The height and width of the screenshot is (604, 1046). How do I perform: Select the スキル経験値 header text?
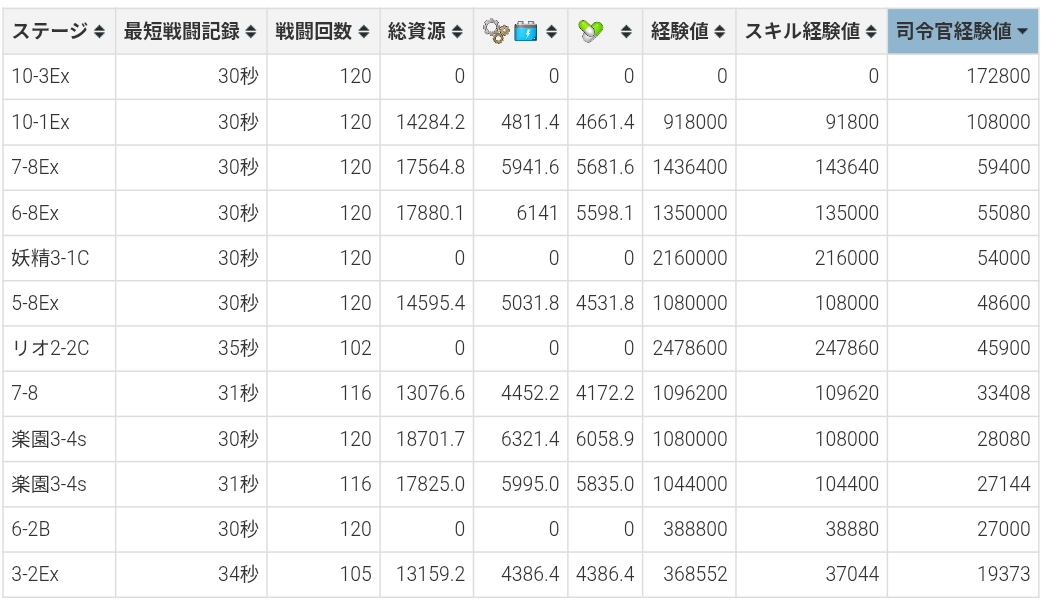(802, 32)
